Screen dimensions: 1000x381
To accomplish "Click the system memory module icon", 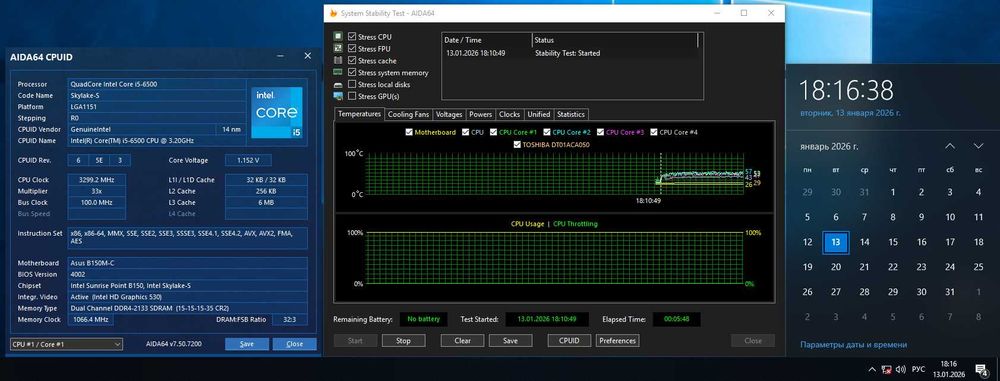I will [338, 73].
